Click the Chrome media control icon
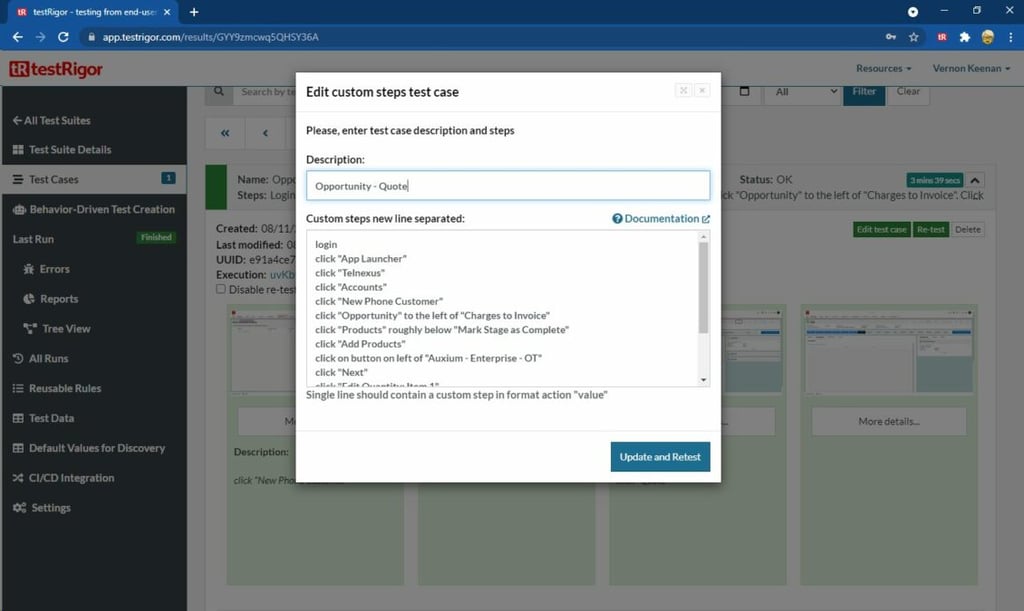The width and height of the screenshot is (1024, 611). tap(913, 12)
